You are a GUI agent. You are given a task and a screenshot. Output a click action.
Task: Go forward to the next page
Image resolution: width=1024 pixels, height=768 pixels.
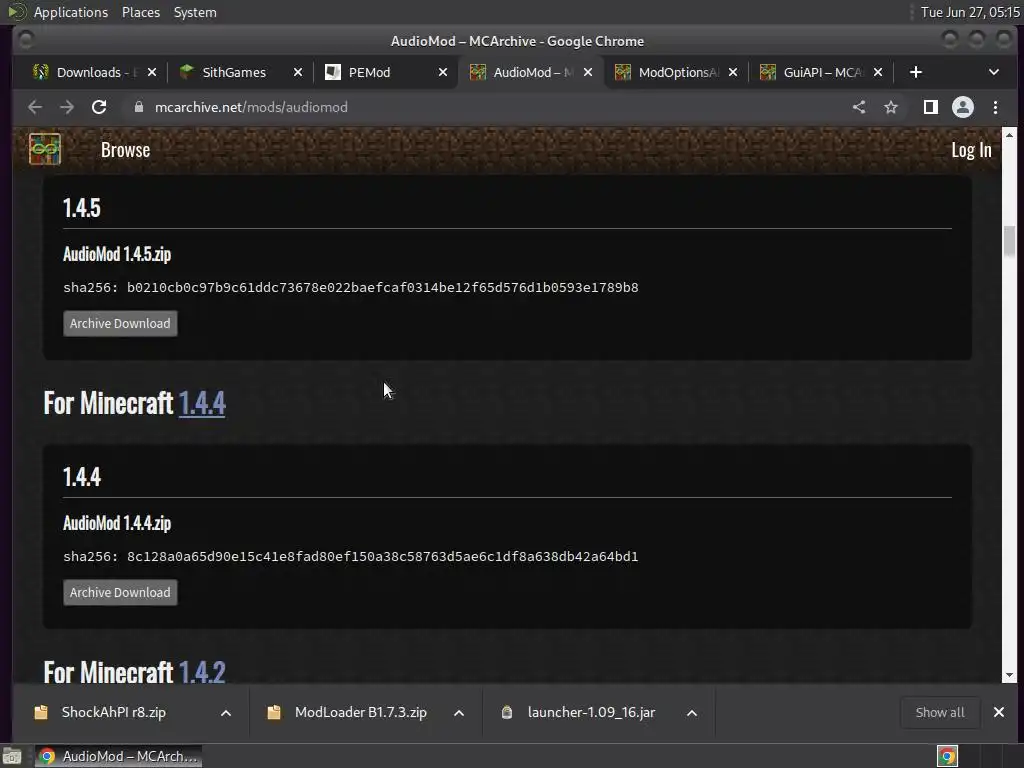(67, 107)
